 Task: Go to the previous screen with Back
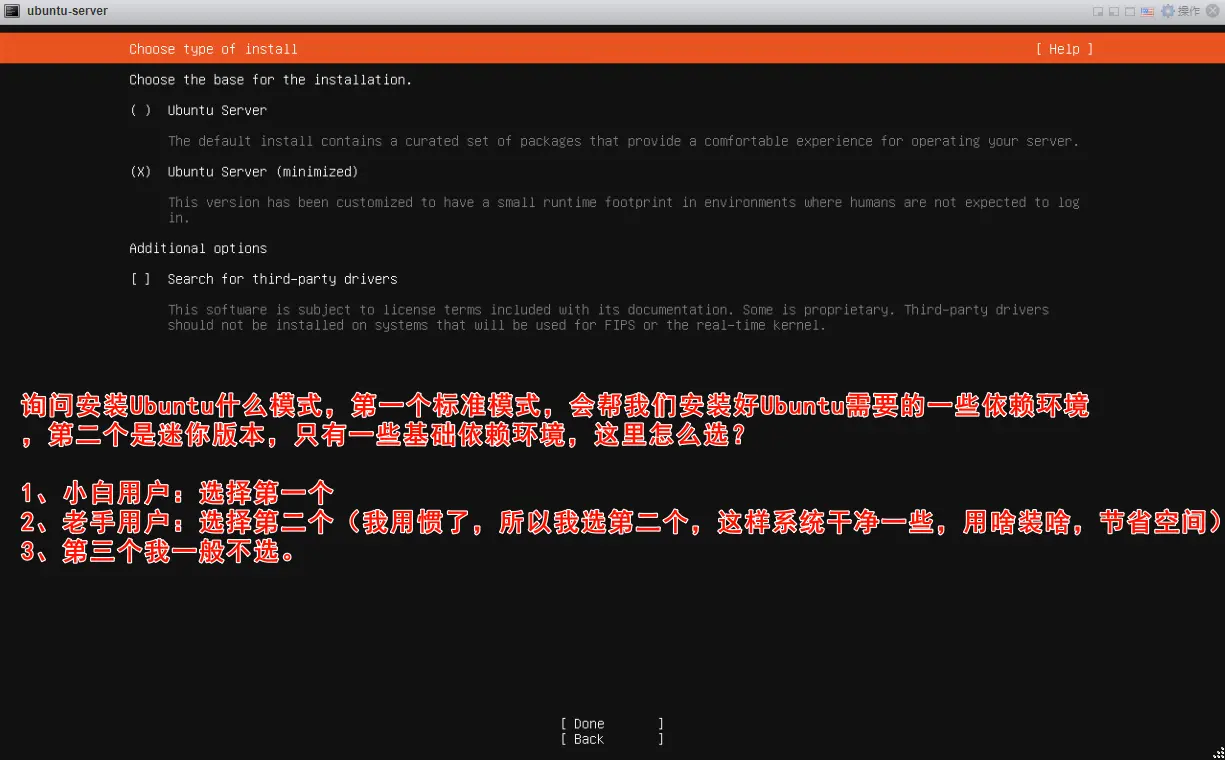[612, 739]
